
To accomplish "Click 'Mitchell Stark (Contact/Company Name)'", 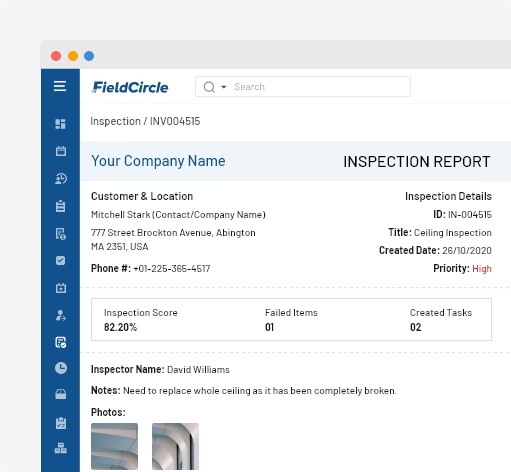I will coord(178,215).
